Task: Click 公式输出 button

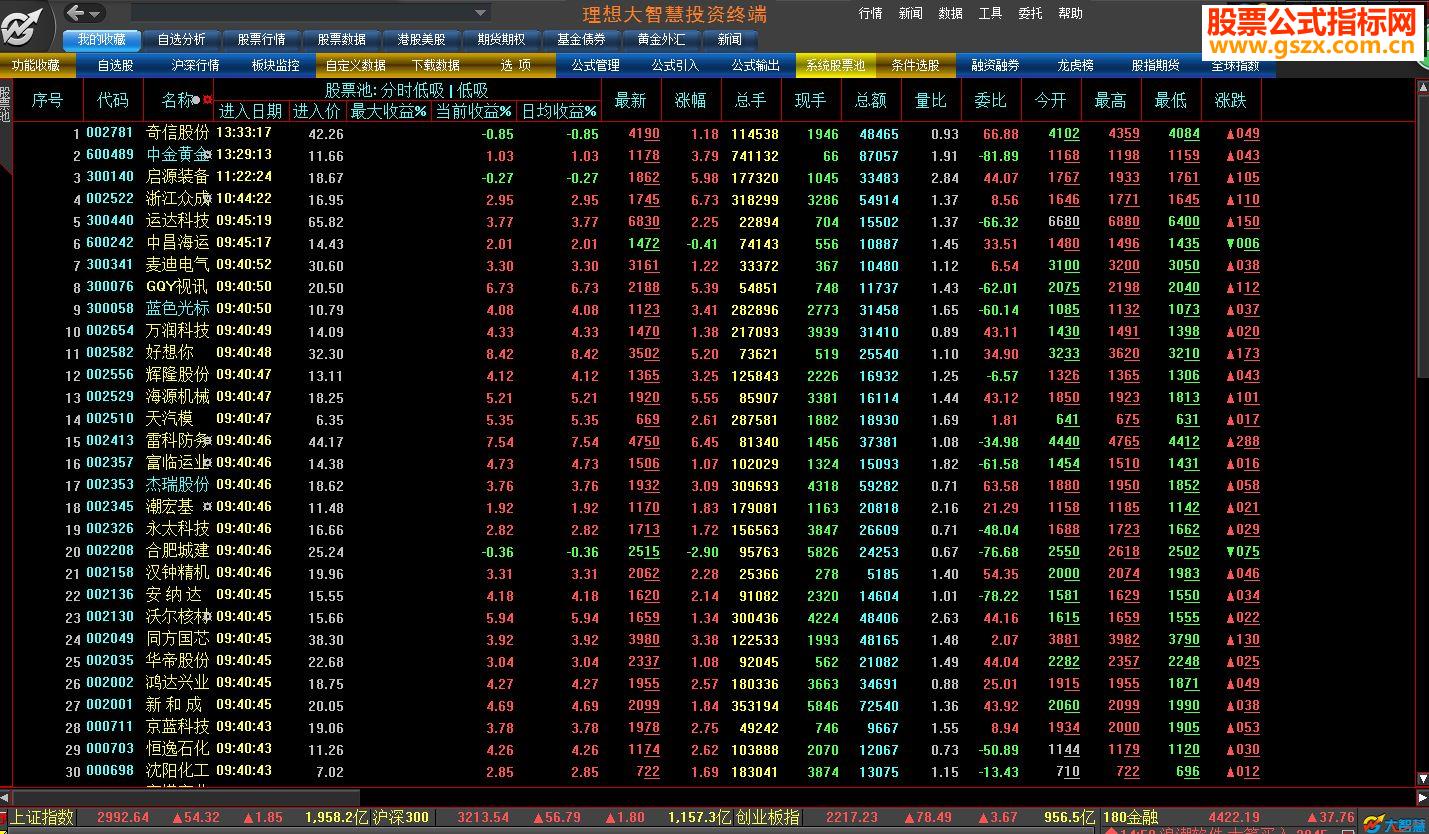Action: pos(756,65)
